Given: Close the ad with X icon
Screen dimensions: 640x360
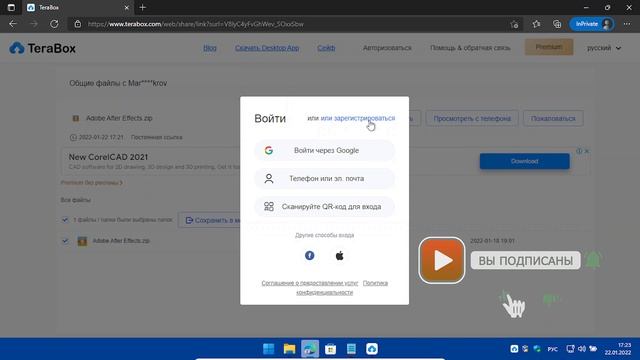Looking at the screenshot, I should tap(587, 151).
